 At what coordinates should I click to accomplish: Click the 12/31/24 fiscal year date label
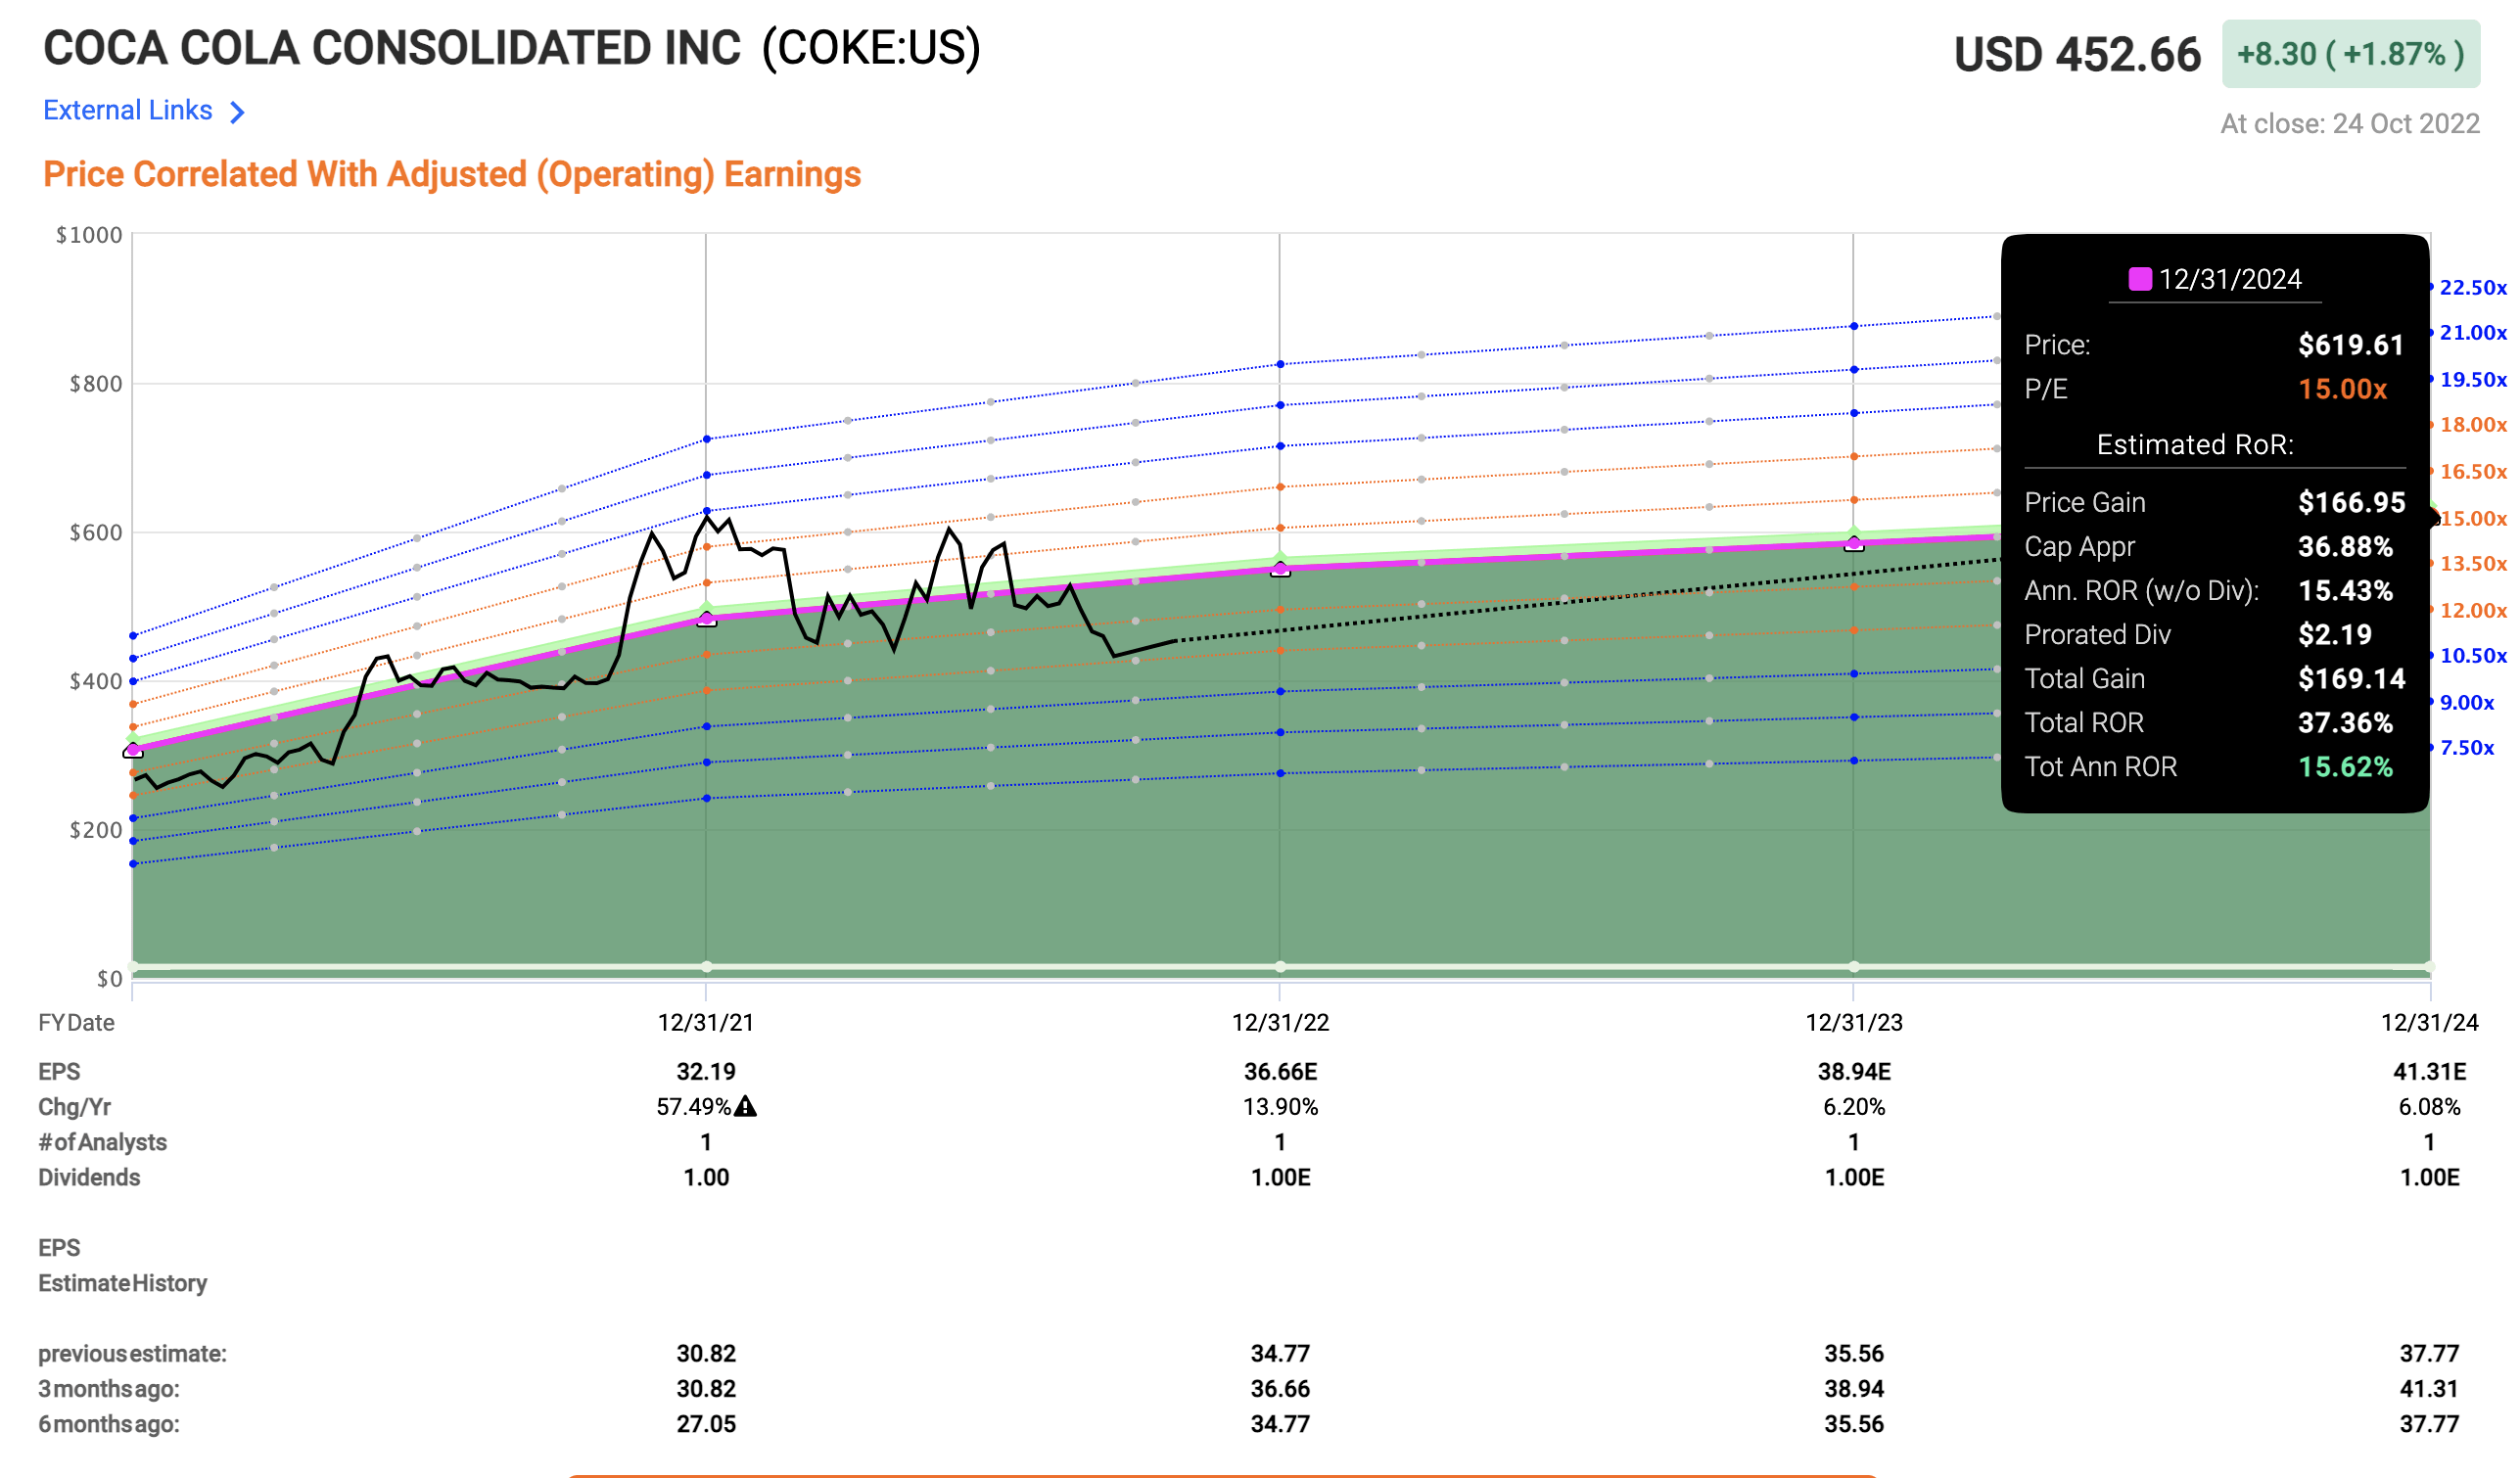point(2429,1022)
